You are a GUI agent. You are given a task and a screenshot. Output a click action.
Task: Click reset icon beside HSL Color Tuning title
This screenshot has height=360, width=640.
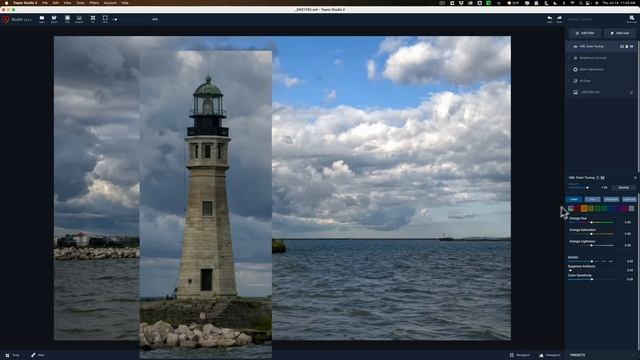point(597,178)
